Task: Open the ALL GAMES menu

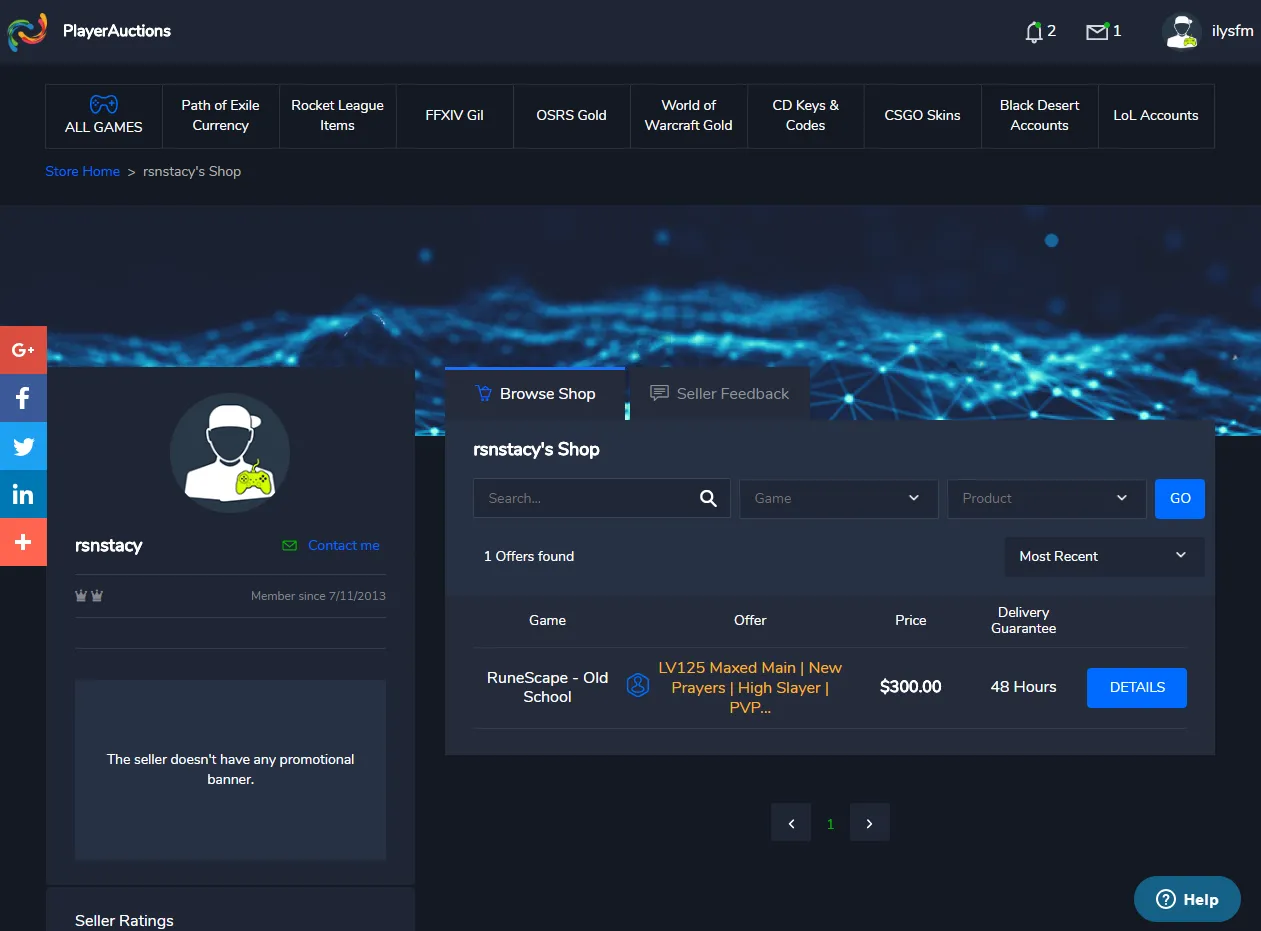Action: click(104, 116)
